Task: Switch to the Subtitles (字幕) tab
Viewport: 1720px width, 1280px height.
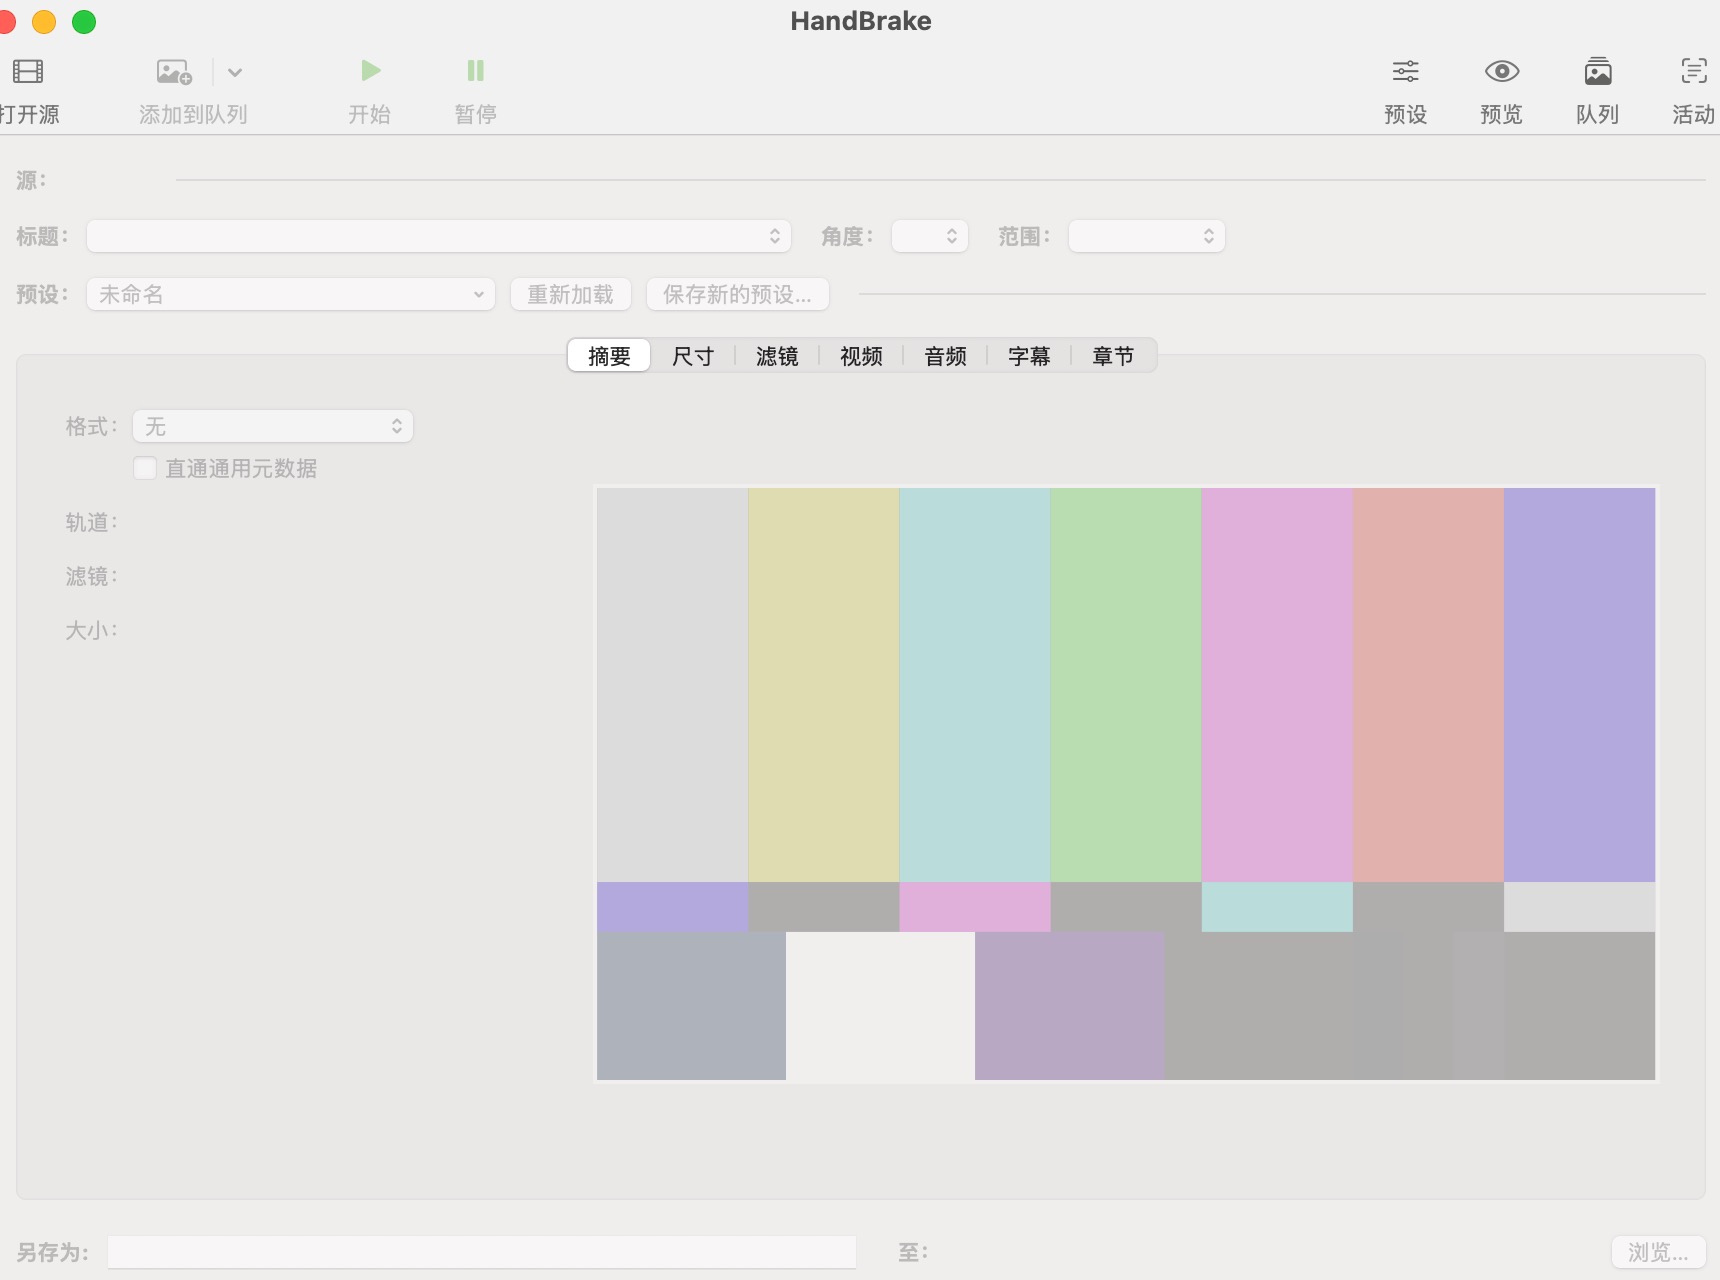Action: (1029, 356)
